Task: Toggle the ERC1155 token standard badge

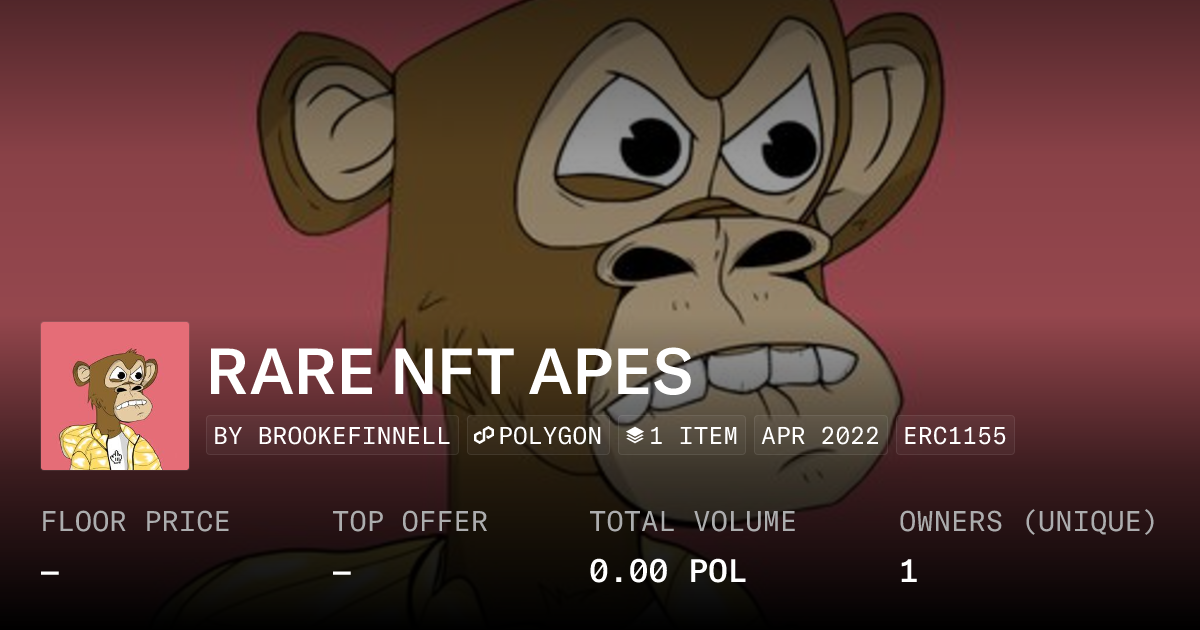Action: click(955, 435)
